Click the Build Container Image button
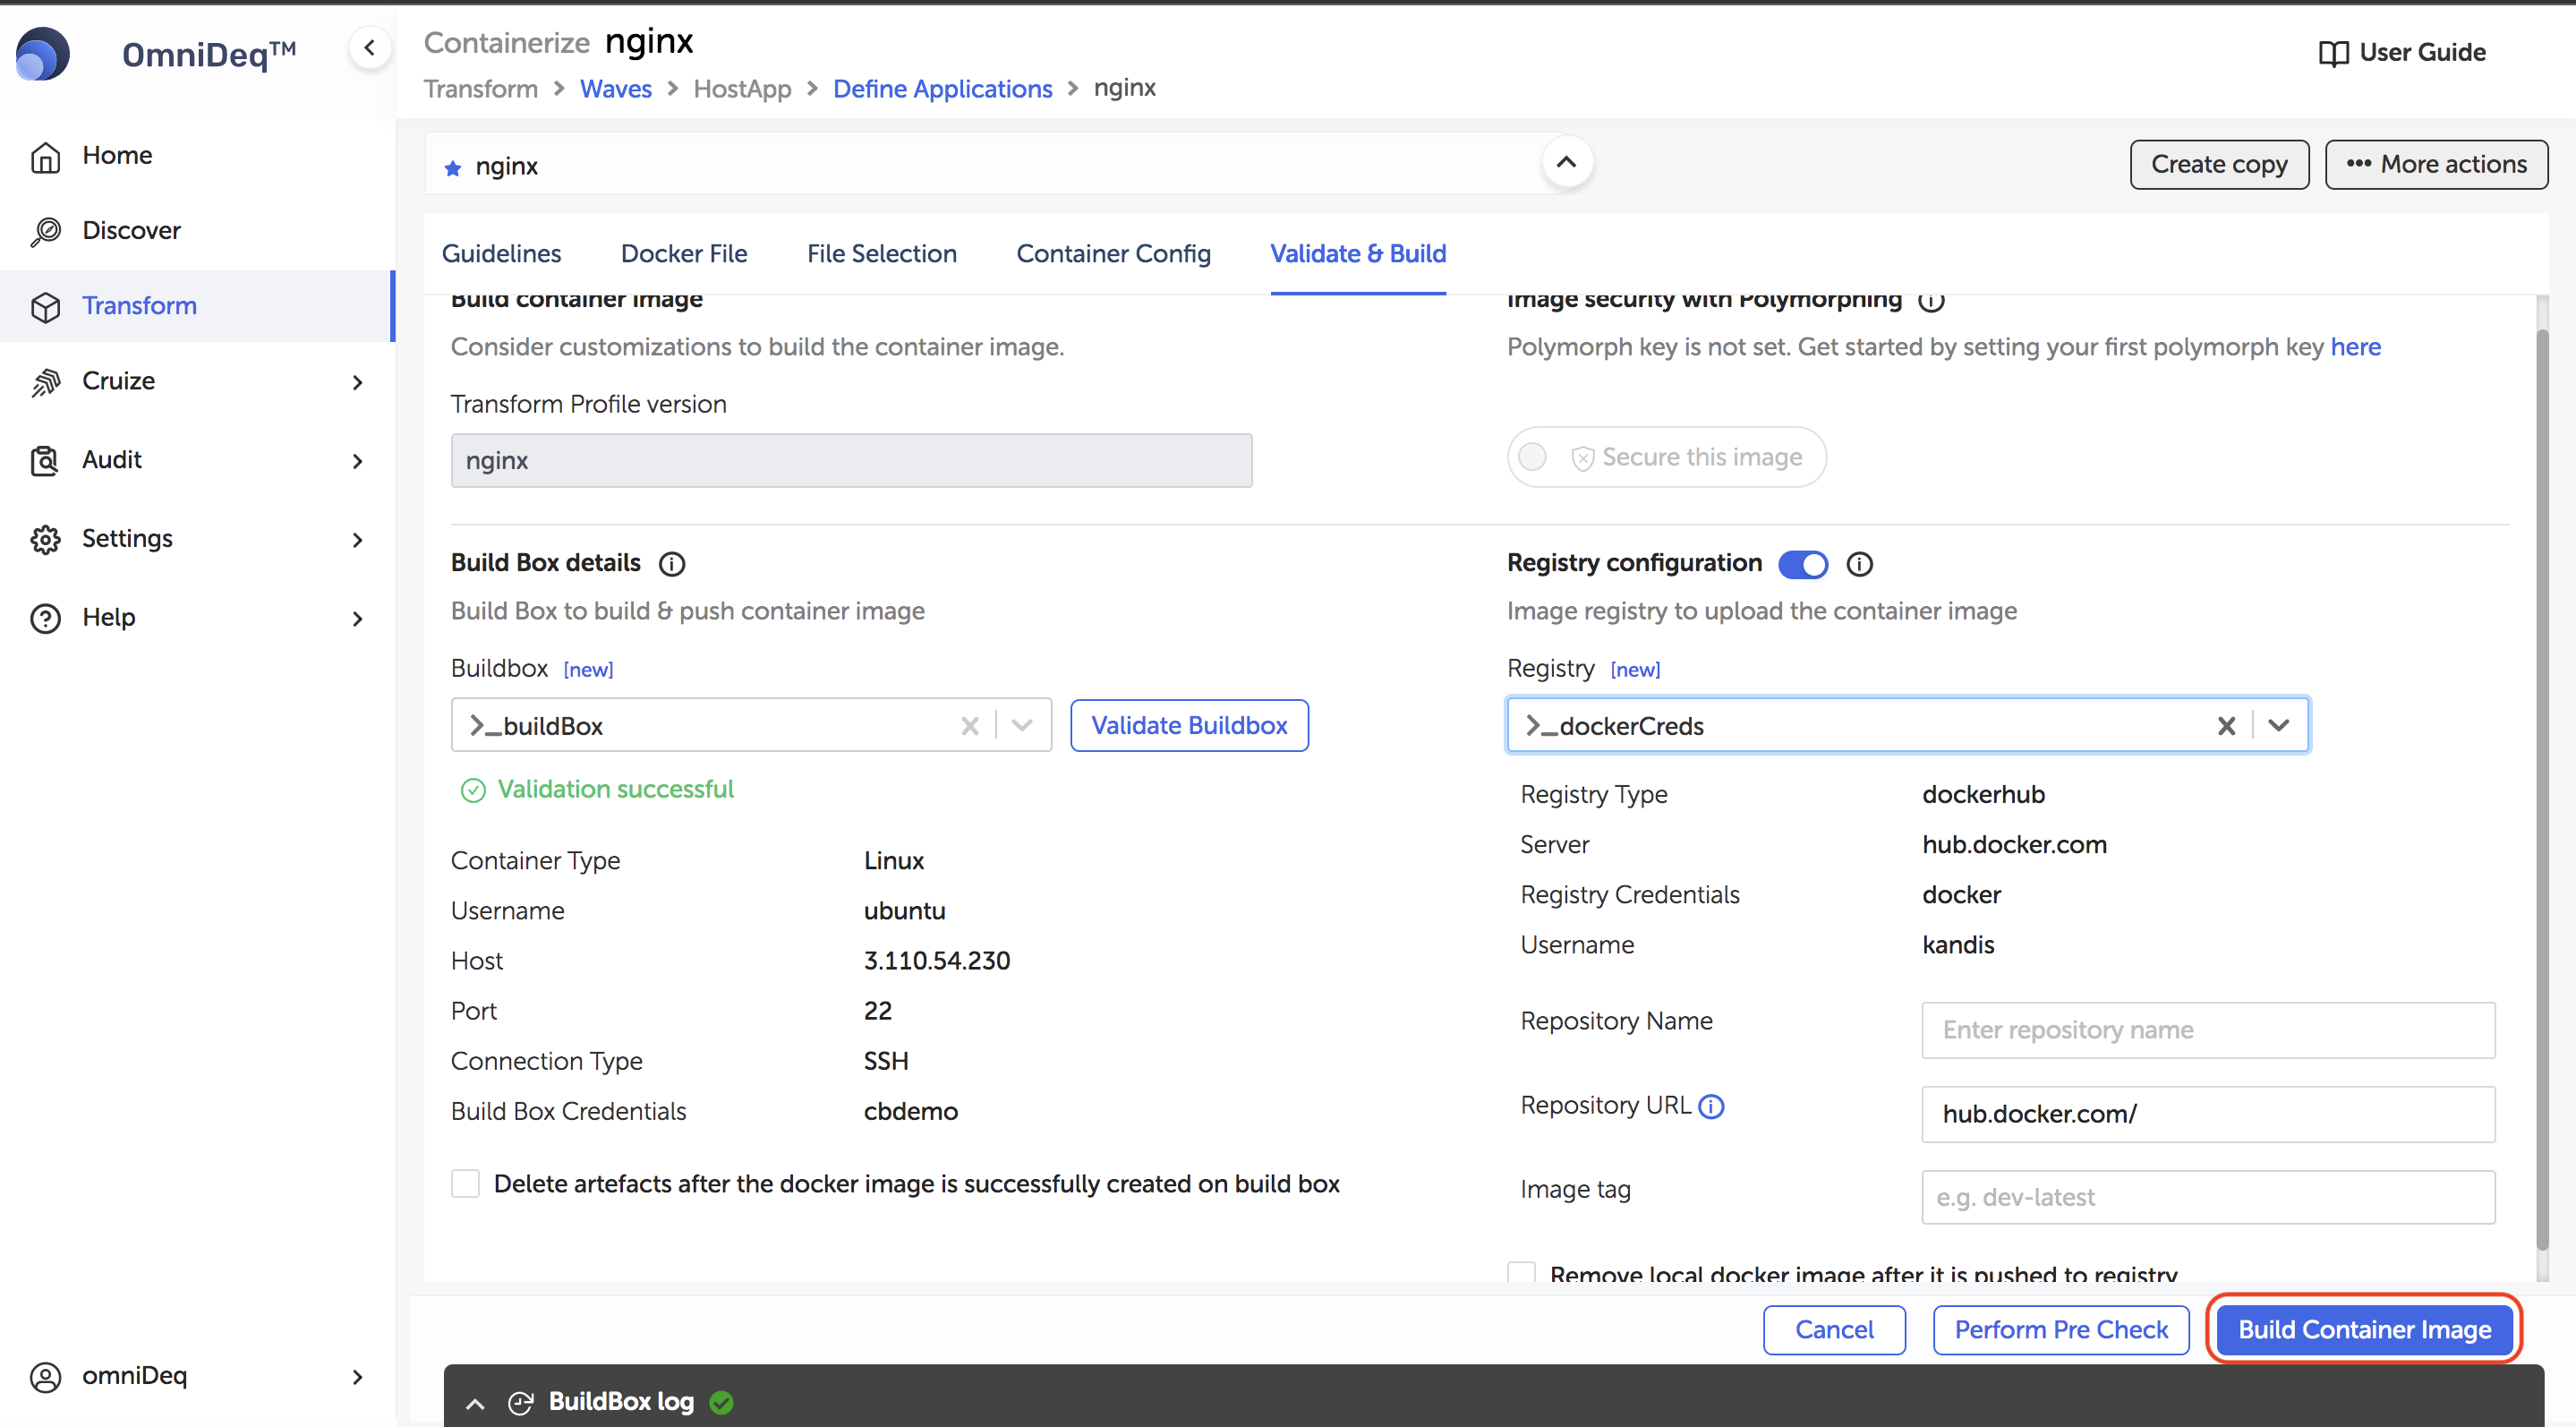The image size is (2576, 1427). pyautogui.click(x=2364, y=1330)
